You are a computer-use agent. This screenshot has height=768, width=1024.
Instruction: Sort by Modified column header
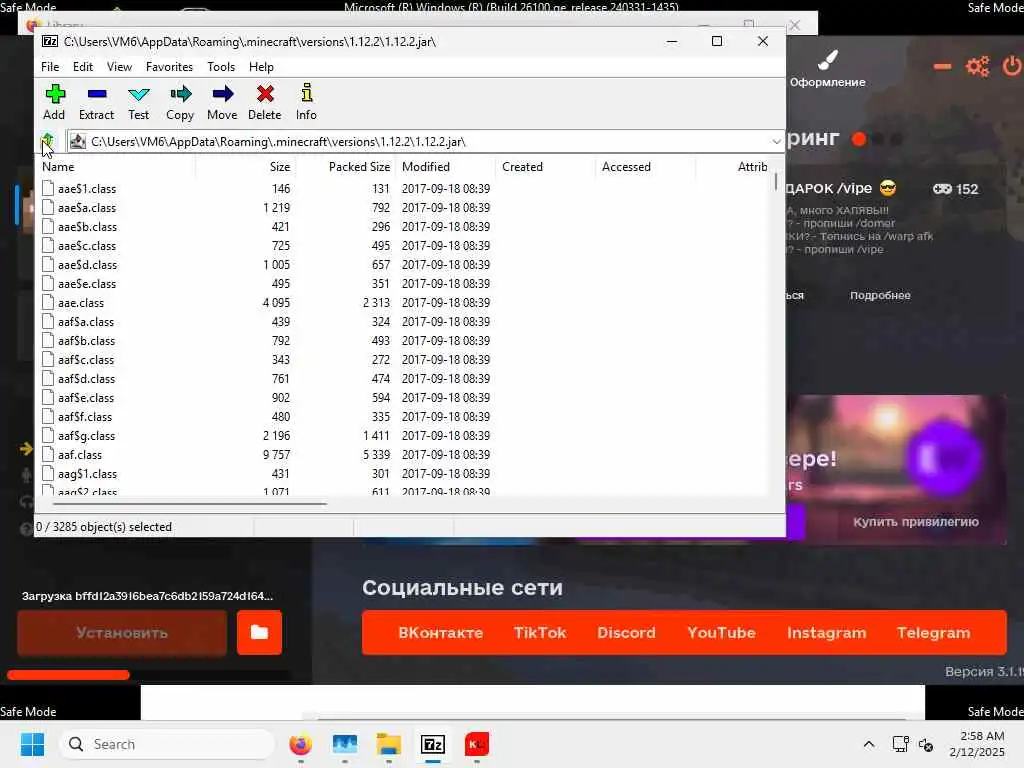445,167
